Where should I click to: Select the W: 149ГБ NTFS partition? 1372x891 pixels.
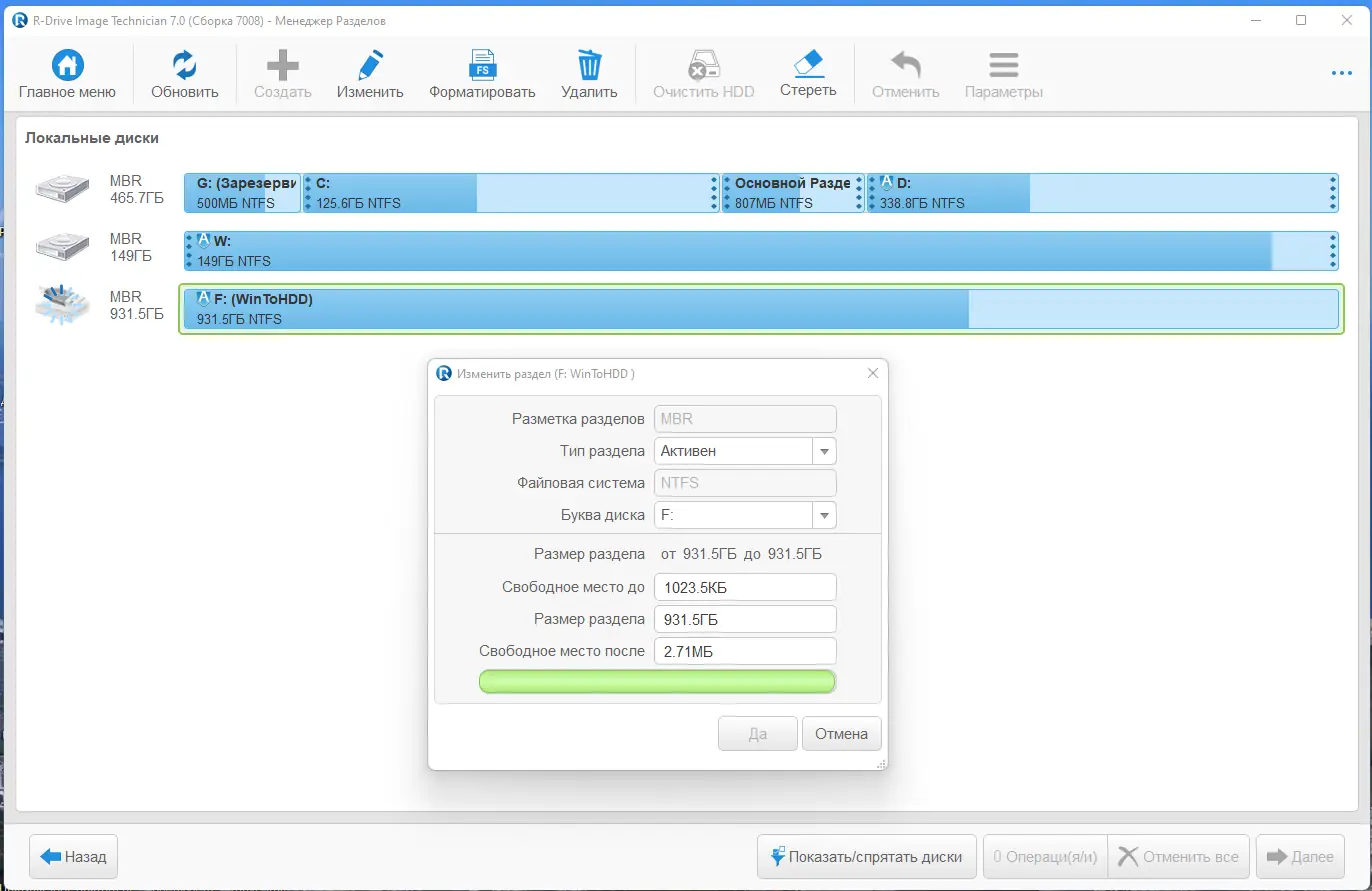(761, 251)
